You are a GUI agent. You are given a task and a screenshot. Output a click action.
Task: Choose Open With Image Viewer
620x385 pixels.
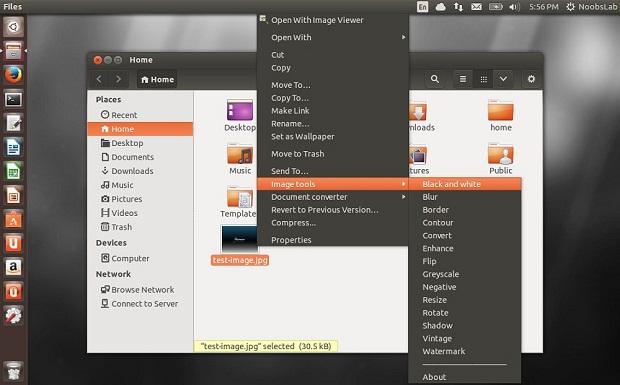coord(333,20)
